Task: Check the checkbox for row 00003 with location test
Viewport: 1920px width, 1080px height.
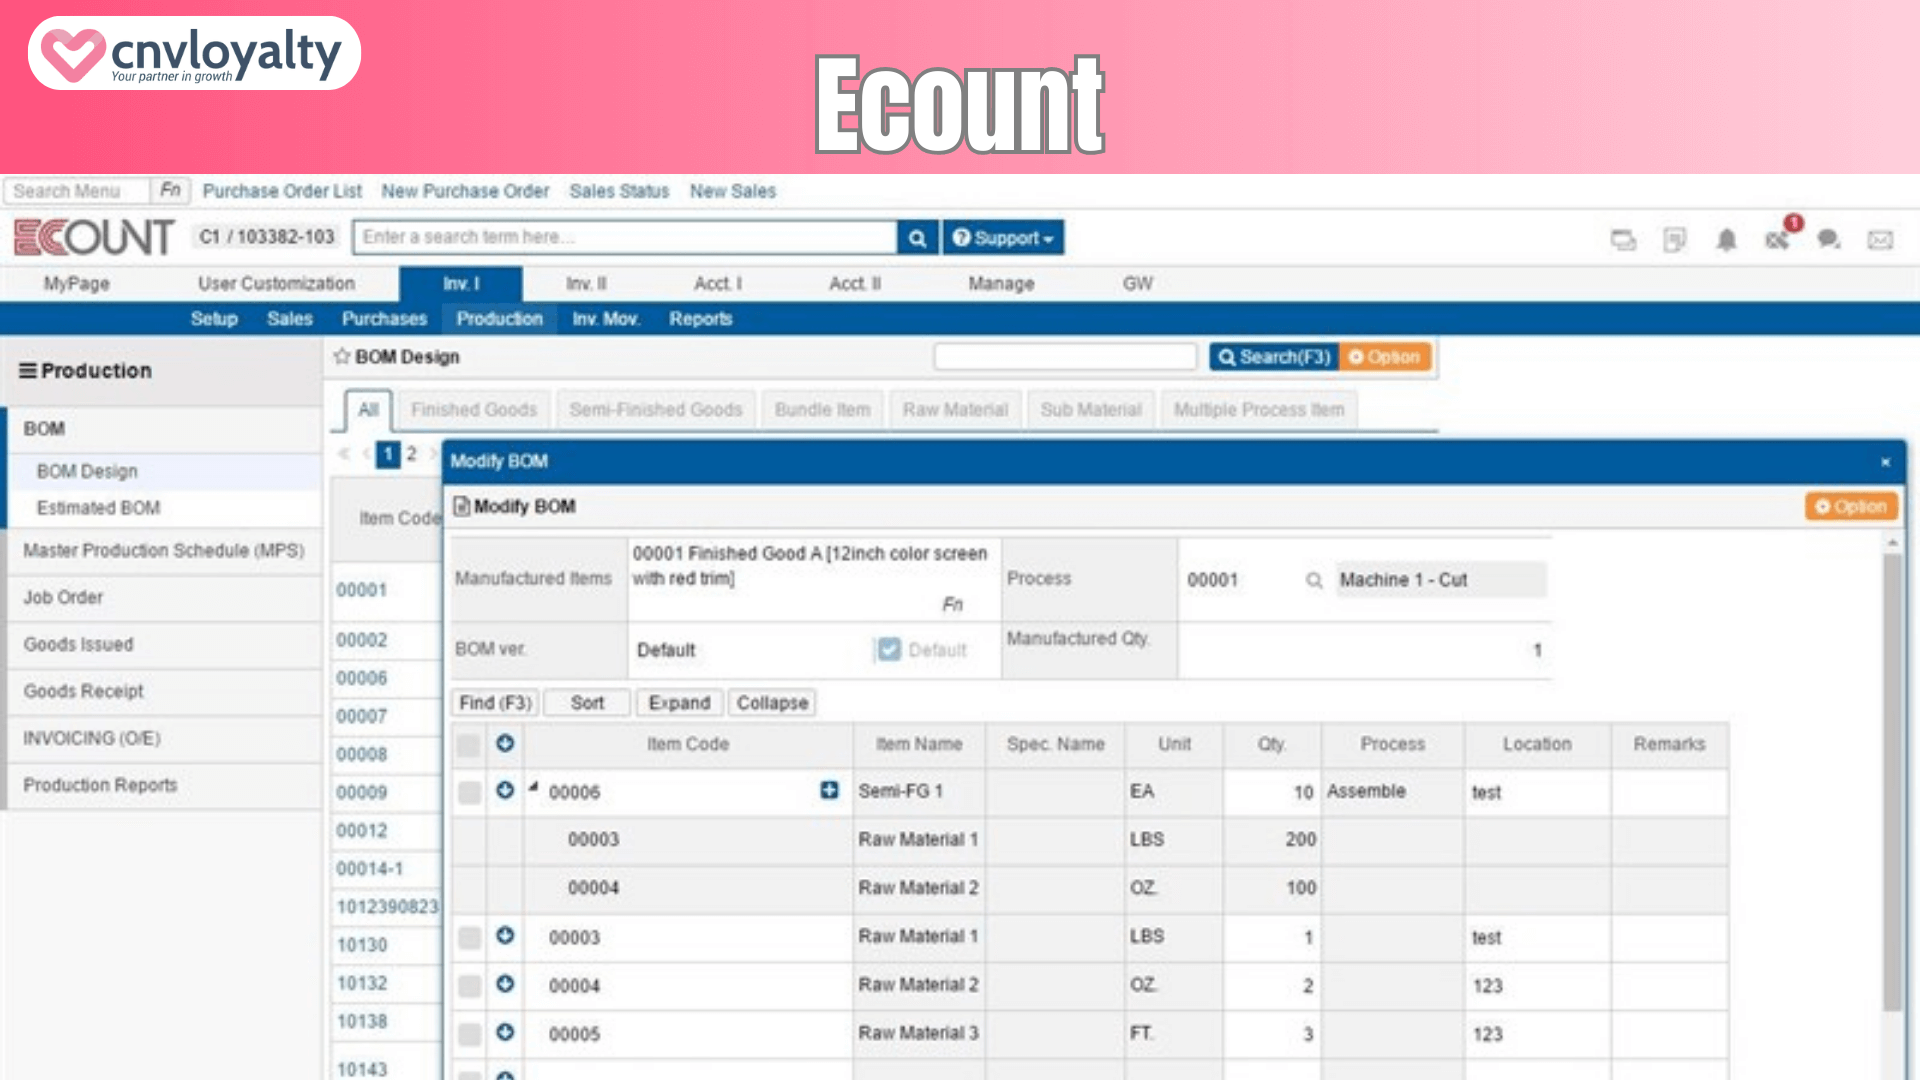Action: (468, 937)
